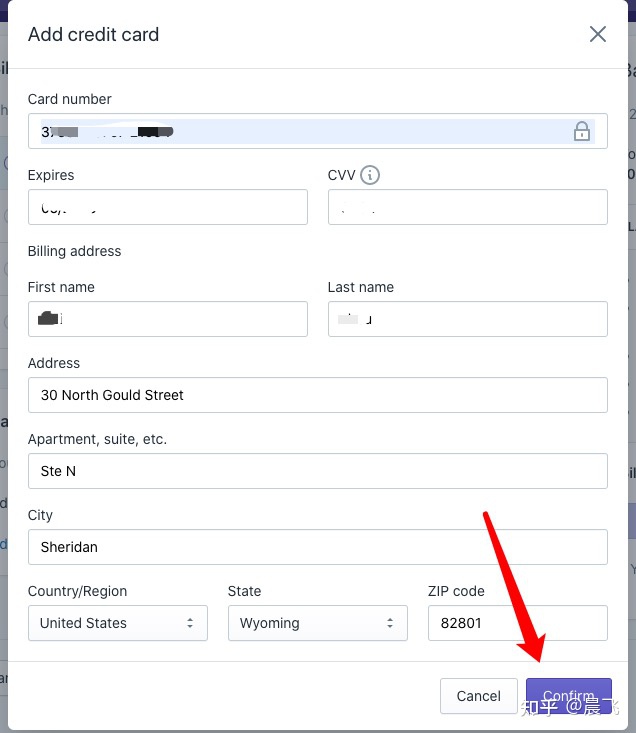Open the Country/Region dropdown
This screenshot has width=636, height=733.
pos(118,623)
